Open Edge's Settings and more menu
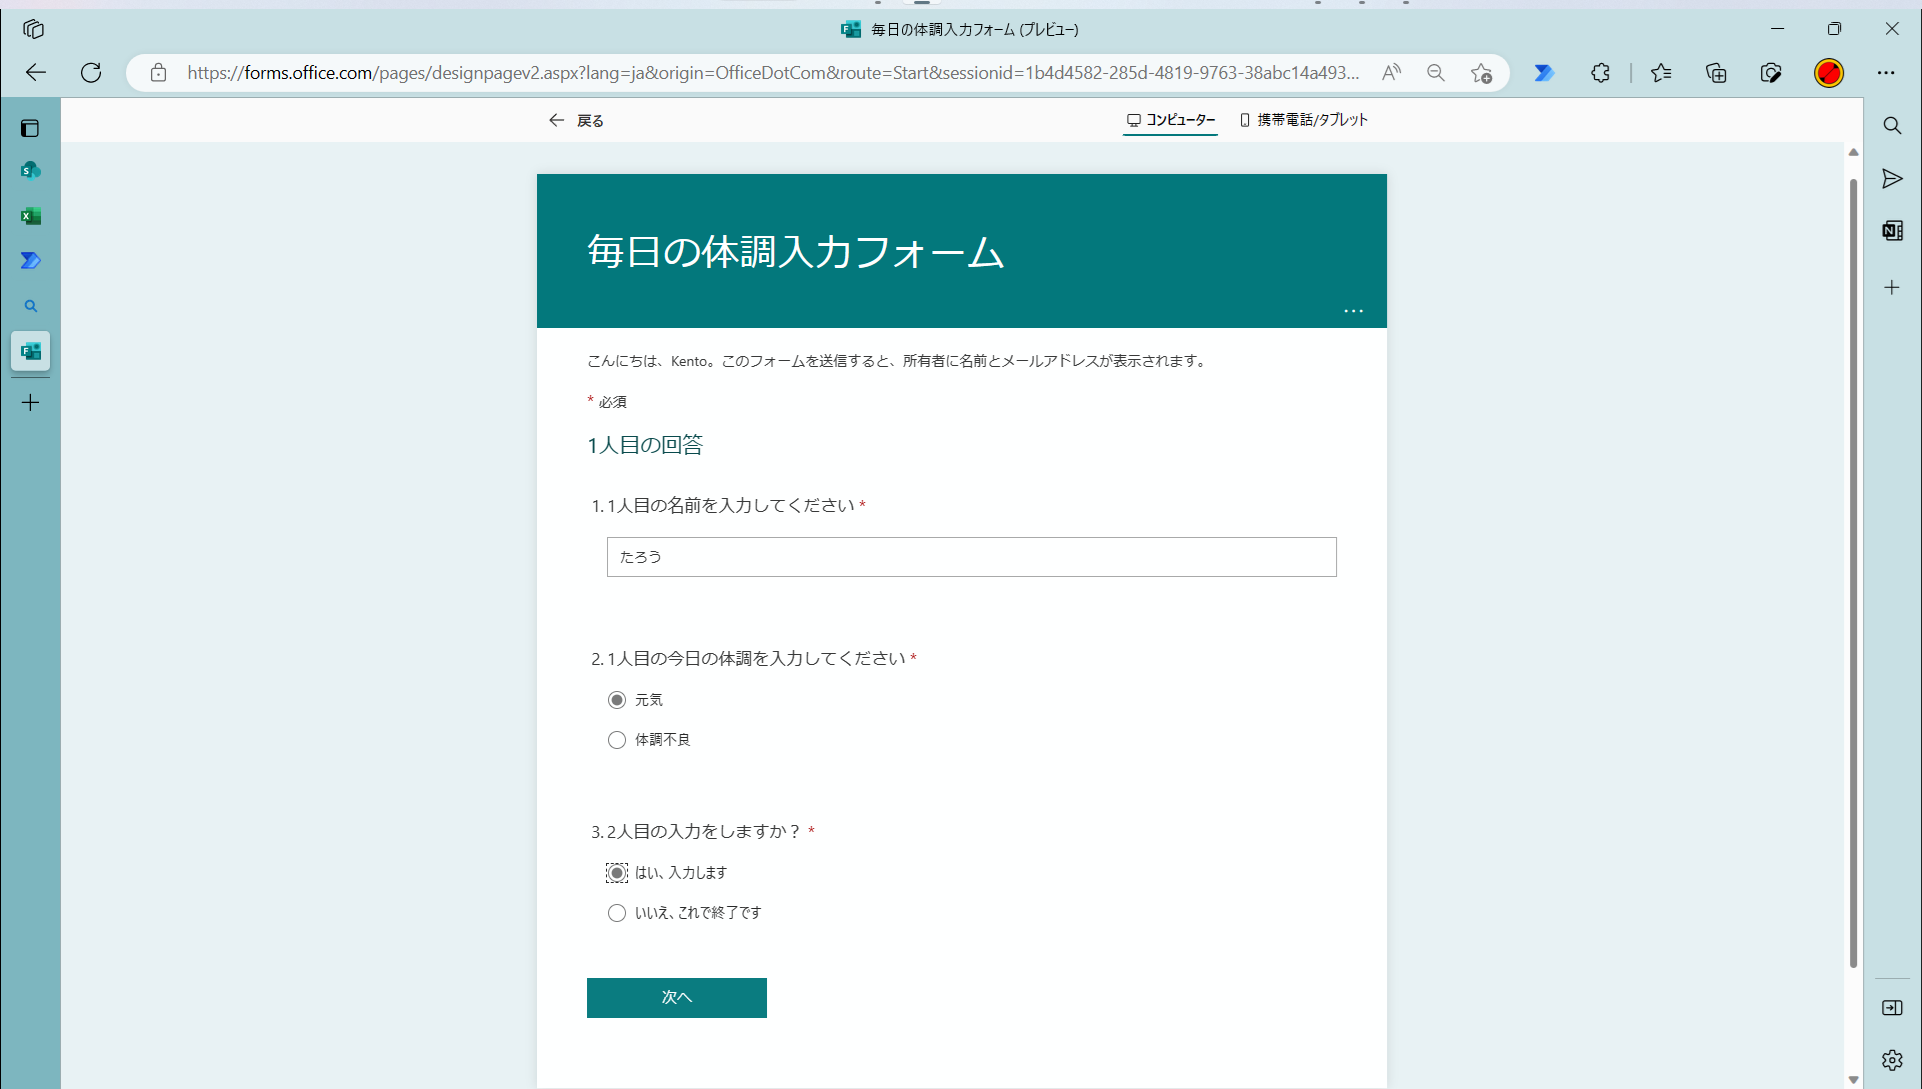The width and height of the screenshot is (1922, 1089). [1888, 72]
